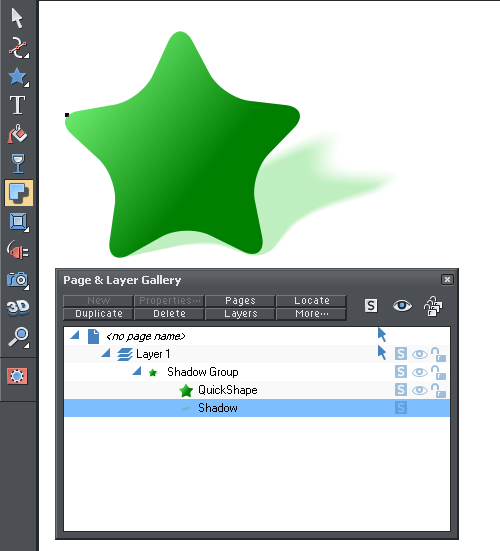
Task: Activate the Text tool
Action: (x=18, y=105)
